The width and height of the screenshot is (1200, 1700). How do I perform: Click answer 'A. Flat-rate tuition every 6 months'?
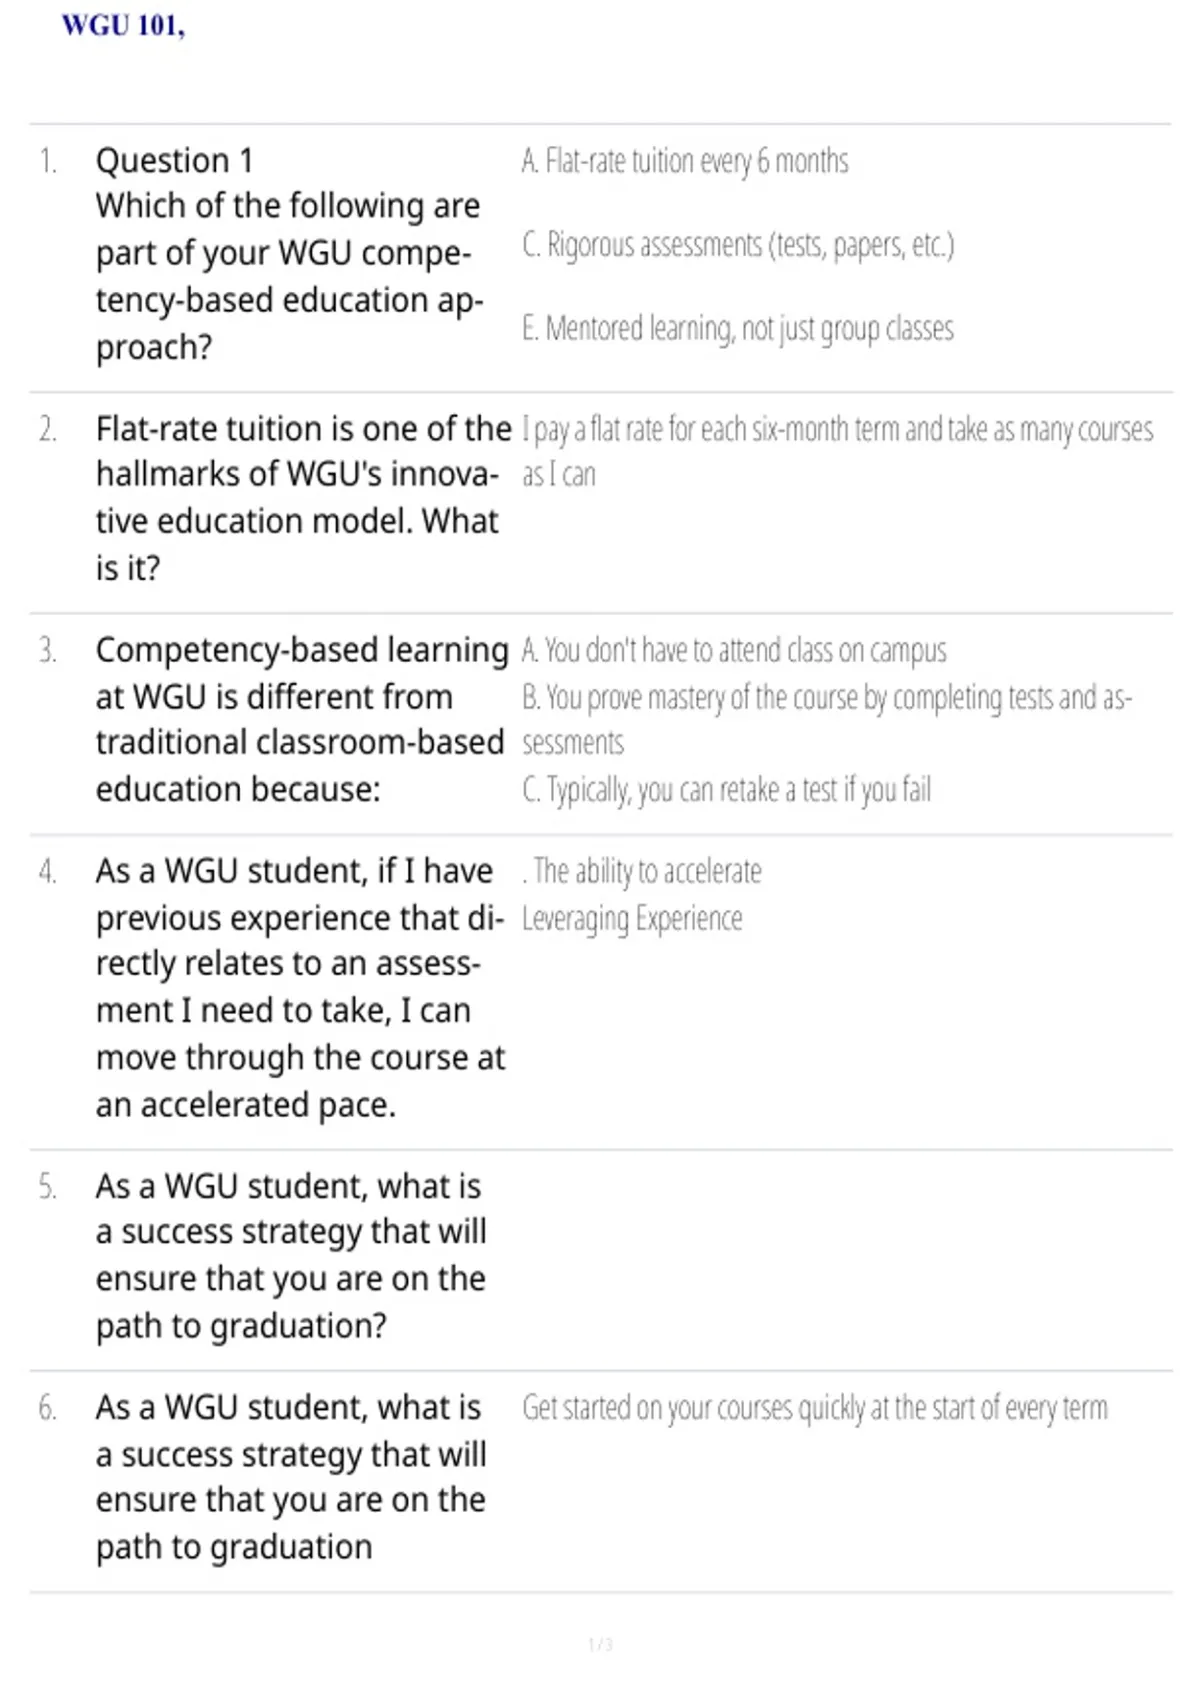pyautogui.click(x=685, y=161)
